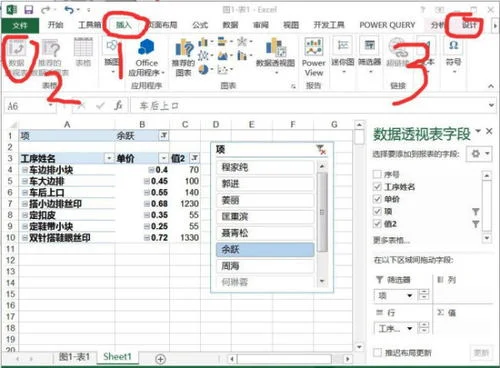Open the 工序姓名 column filter dropdown
500x368 pixels.
(109, 158)
